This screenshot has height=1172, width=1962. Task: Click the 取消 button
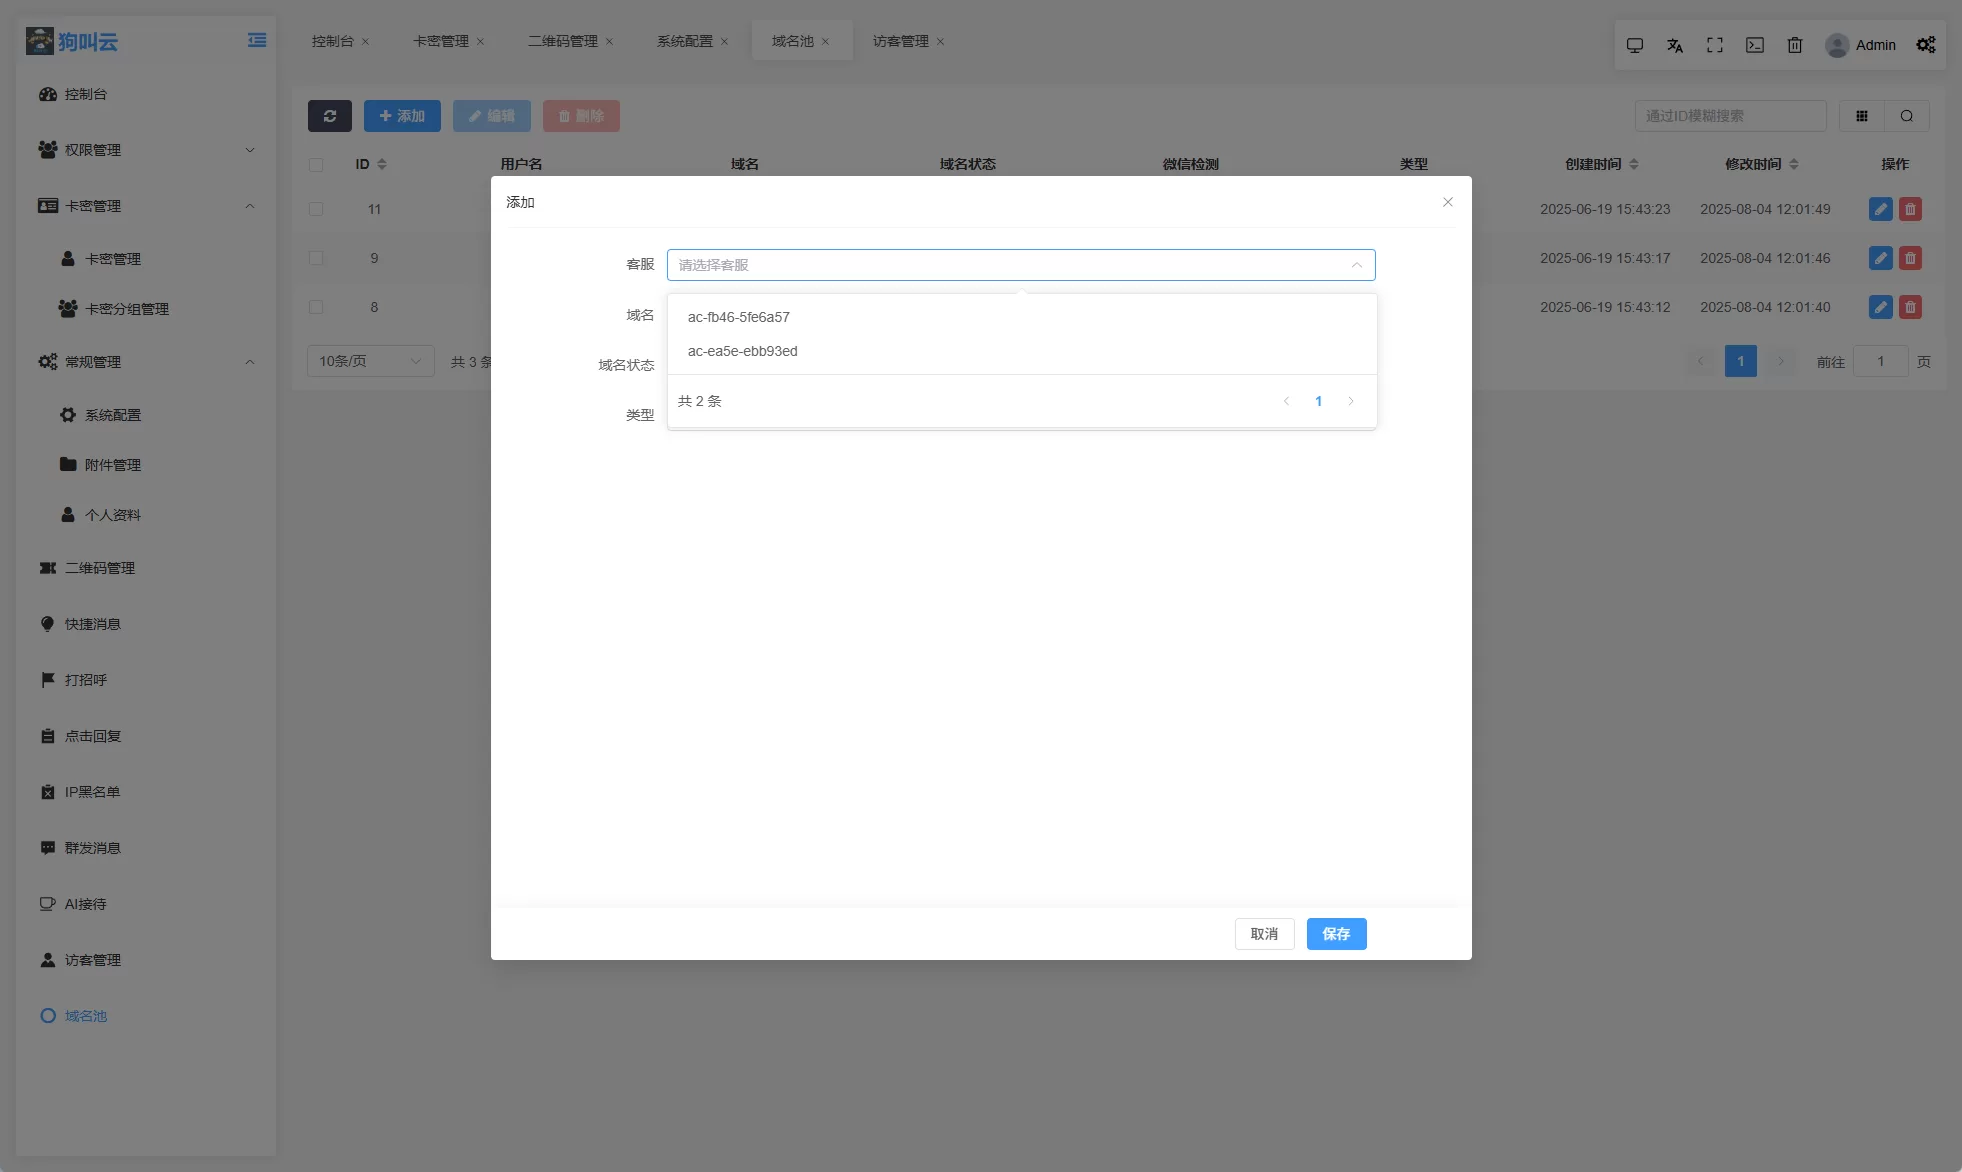coord(1264,934)
